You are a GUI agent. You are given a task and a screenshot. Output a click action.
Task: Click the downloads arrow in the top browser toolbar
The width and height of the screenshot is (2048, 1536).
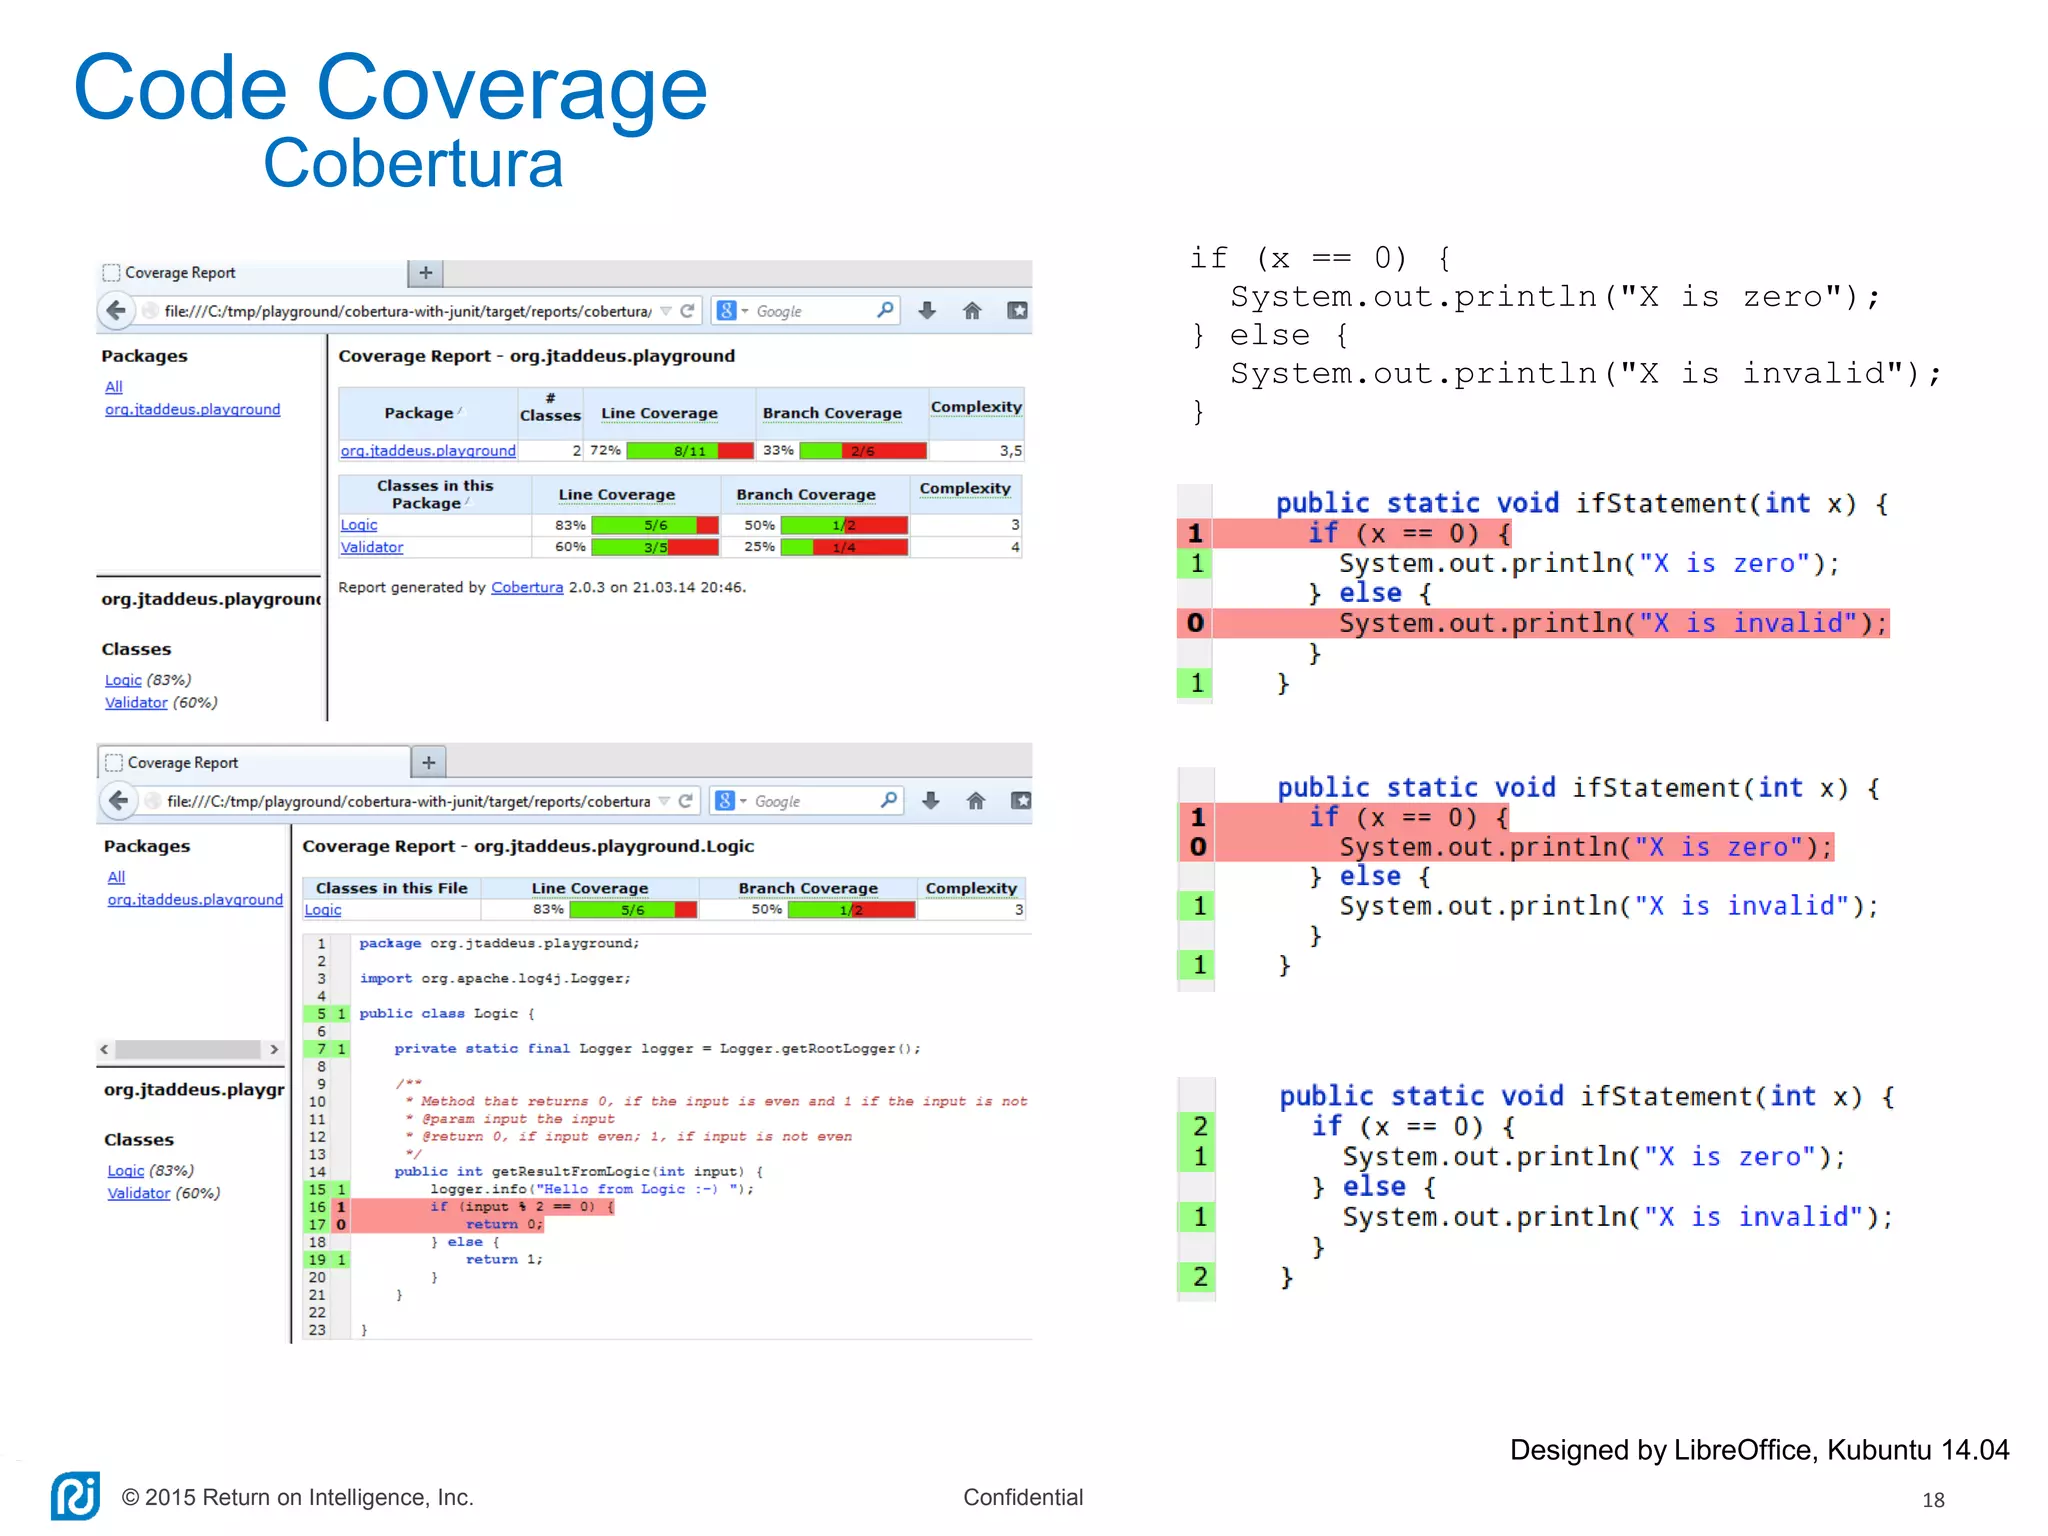tap(927, 311)
